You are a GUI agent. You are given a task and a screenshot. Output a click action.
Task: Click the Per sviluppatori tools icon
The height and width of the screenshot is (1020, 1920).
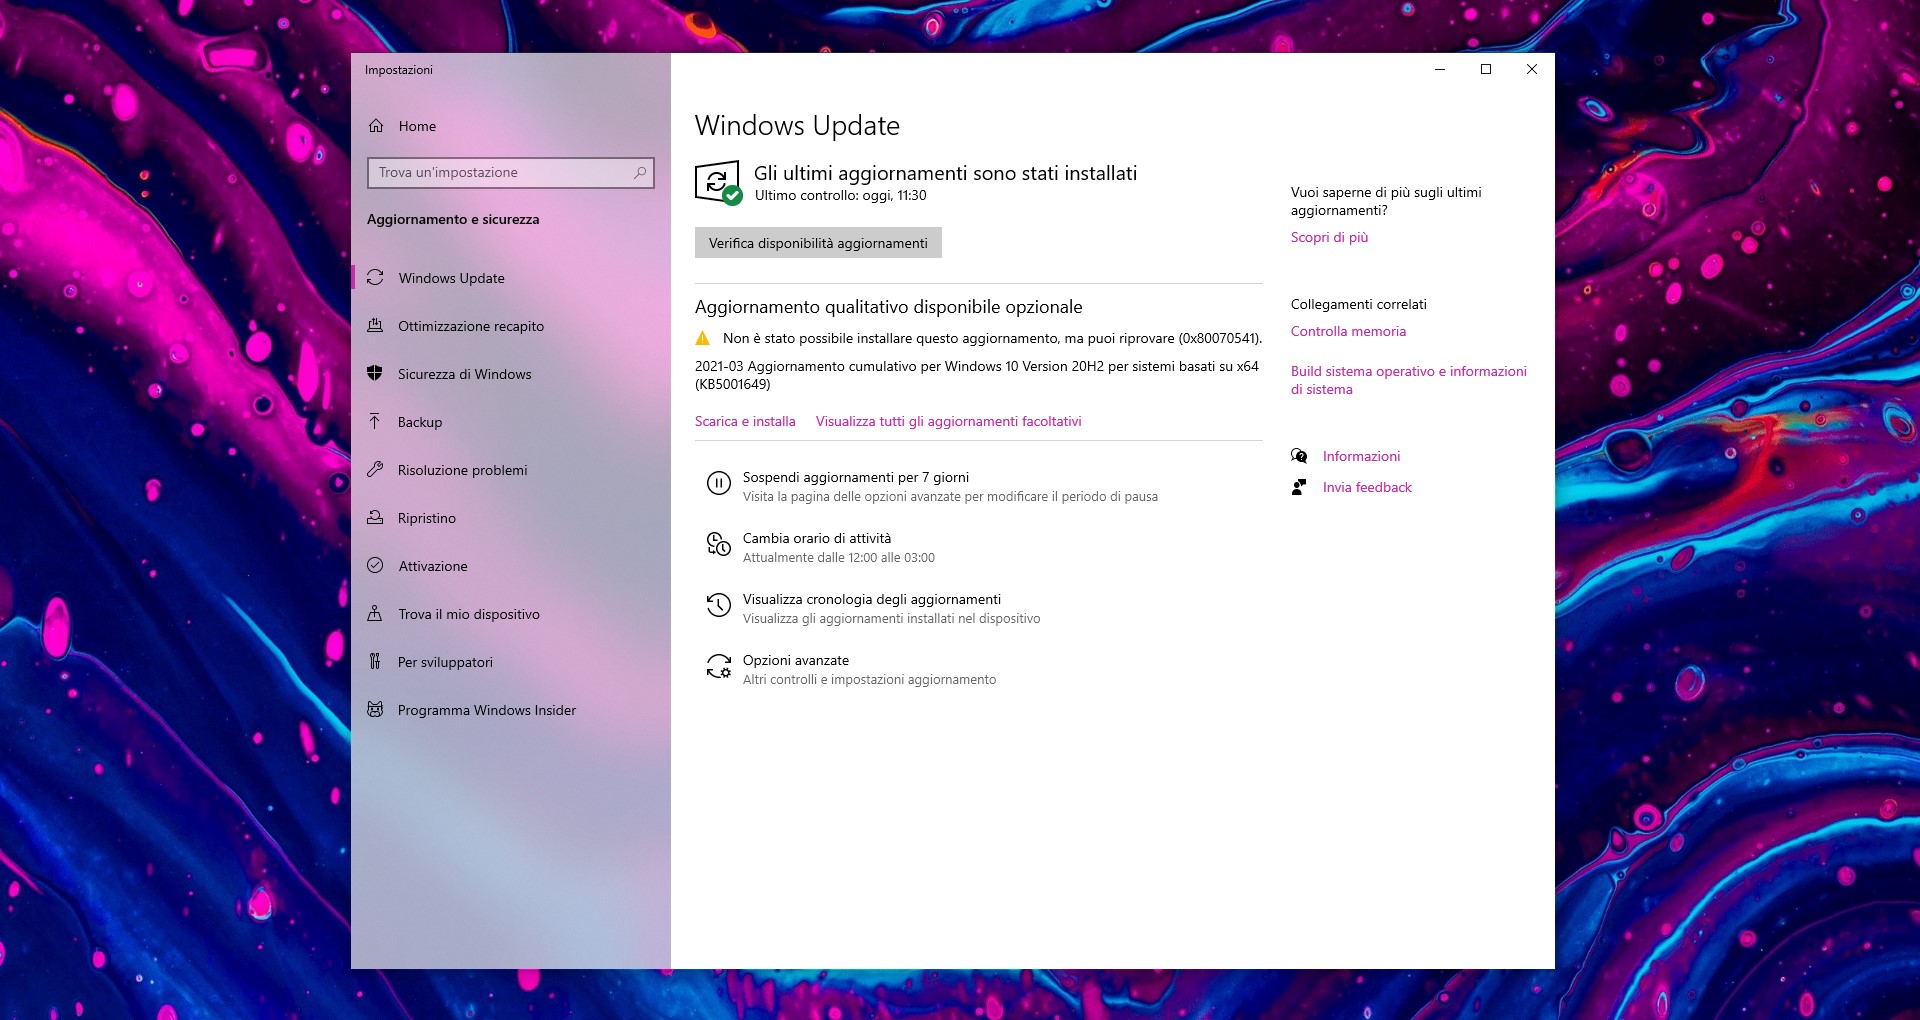coord(375,662)
